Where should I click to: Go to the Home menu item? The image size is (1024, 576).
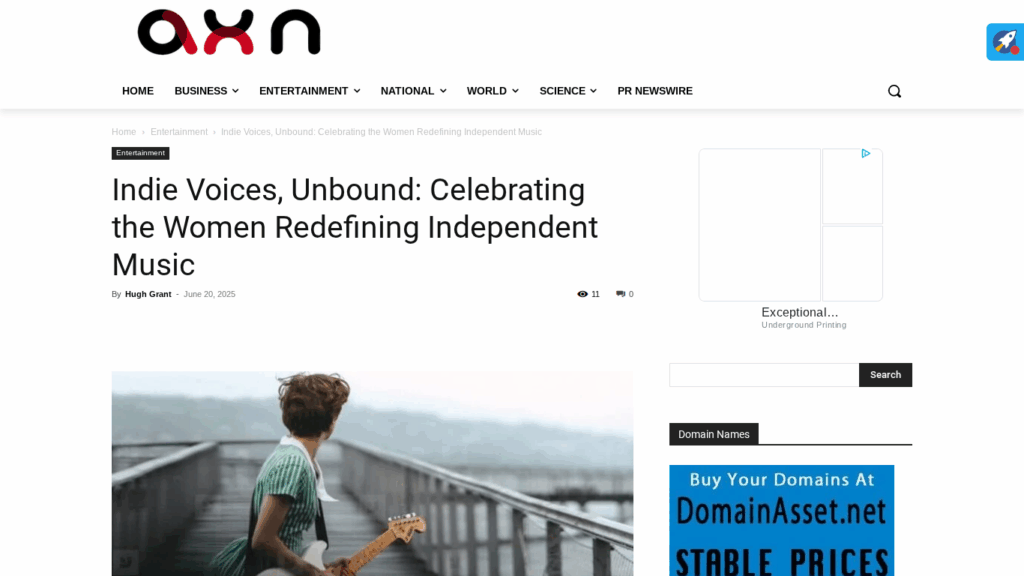point(138,91)
